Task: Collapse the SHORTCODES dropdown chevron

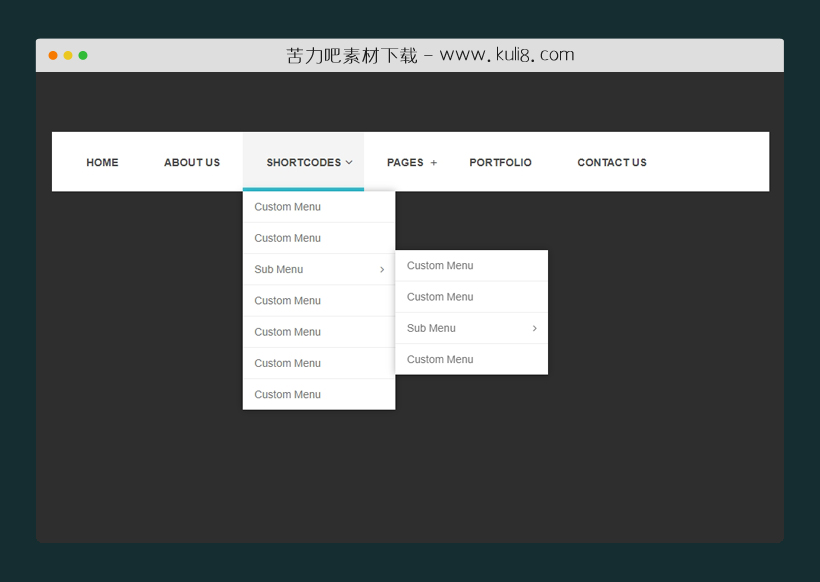Action: pos(349,162)
